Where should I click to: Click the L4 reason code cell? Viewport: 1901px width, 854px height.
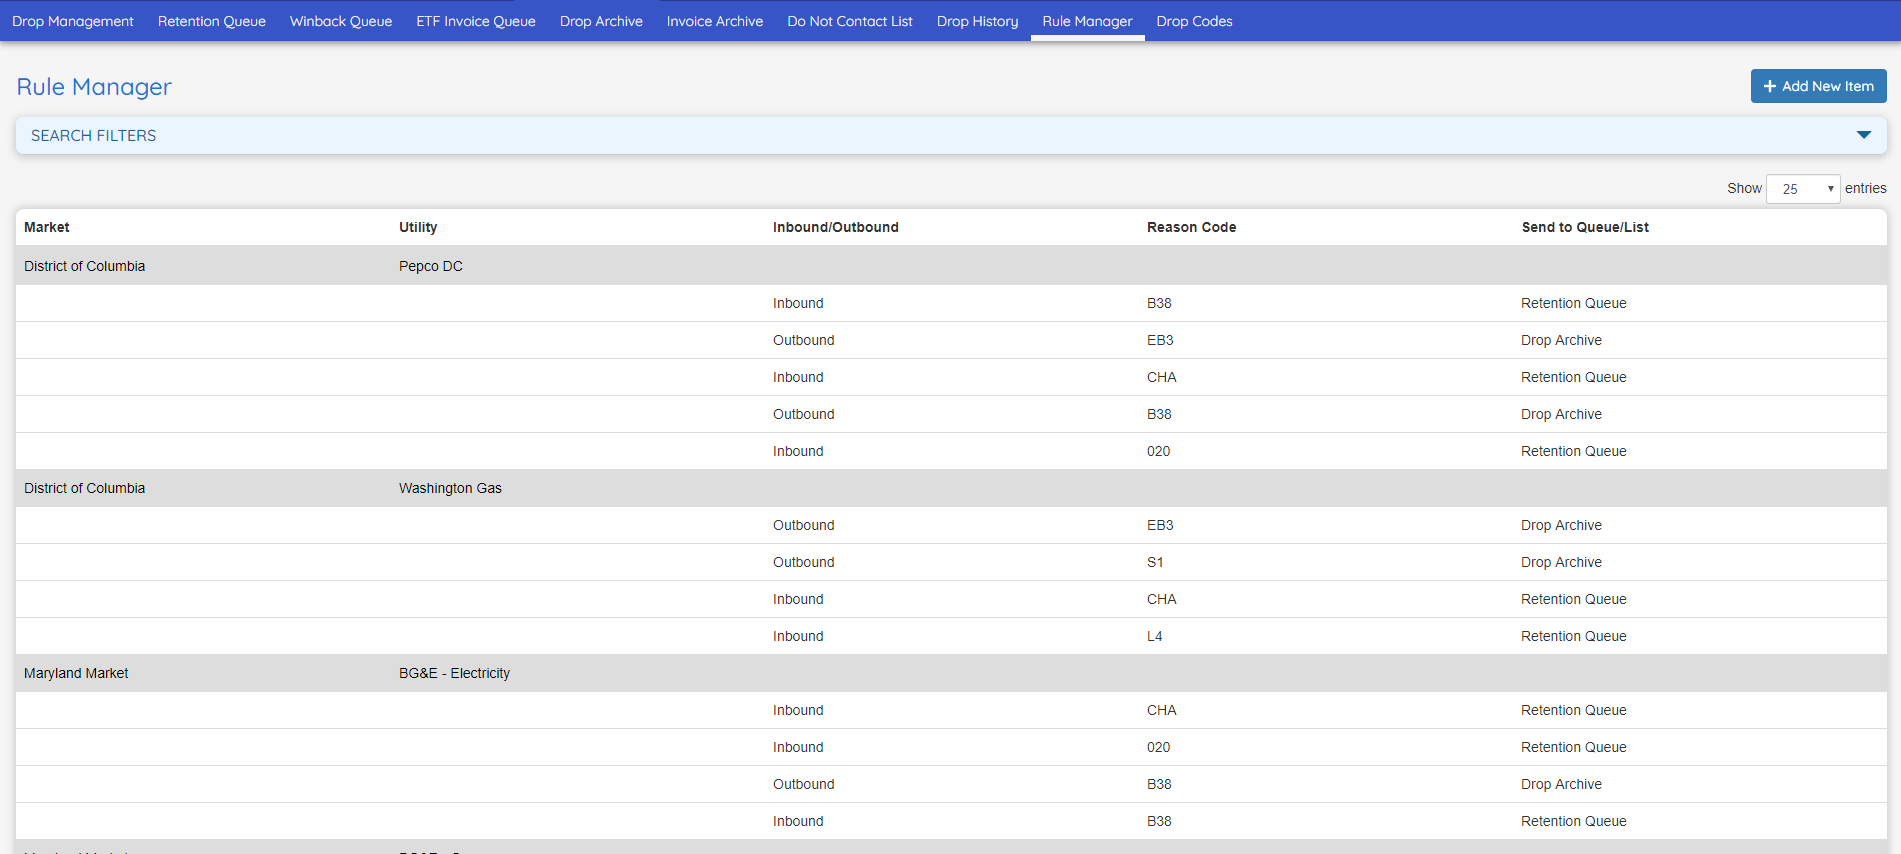[x=1155, y=636]
